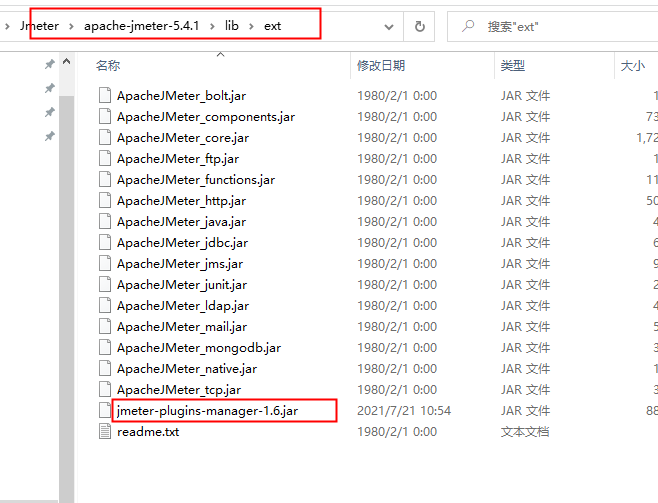Click the date 2021/7/21 10:54

(404, 411)
